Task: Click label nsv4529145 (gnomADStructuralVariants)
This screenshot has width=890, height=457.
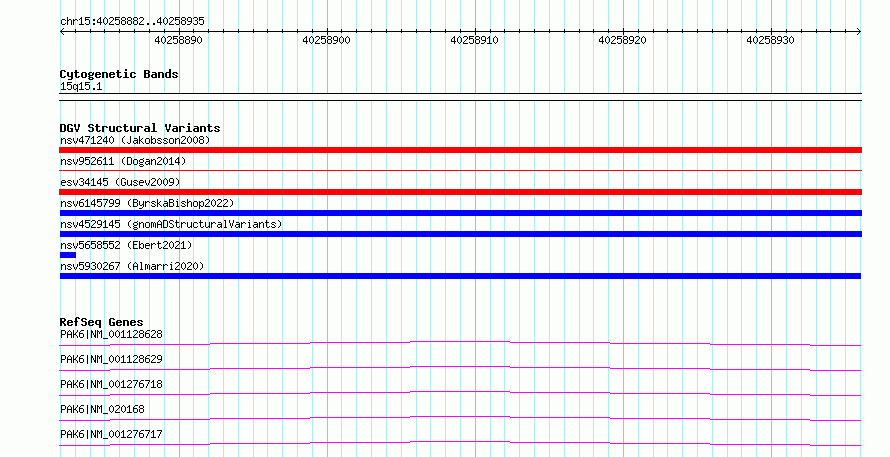Action: pos(171,224)
